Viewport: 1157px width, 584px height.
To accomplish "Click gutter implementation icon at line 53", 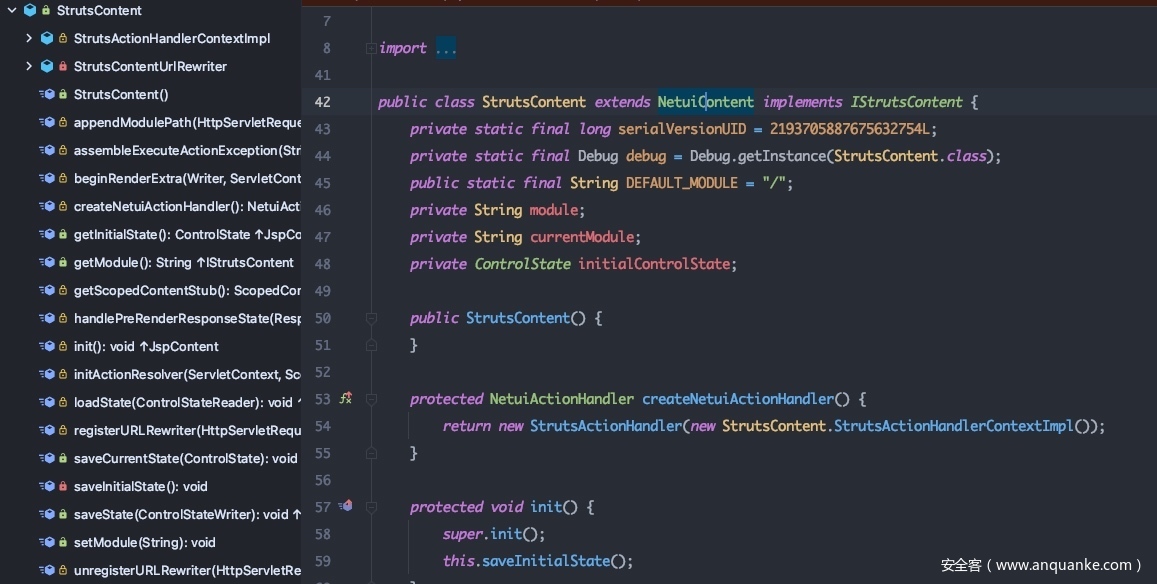I will [x=346, y=398].
